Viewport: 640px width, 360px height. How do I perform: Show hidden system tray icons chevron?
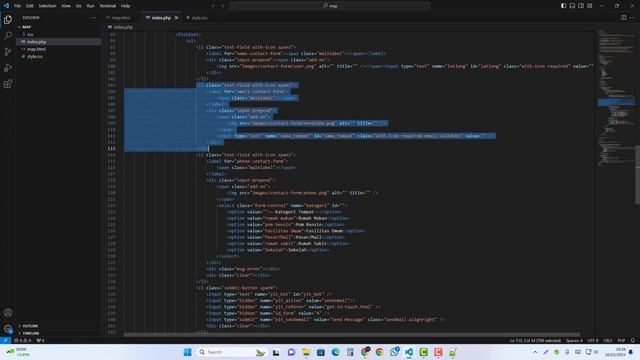tap(535, 352)
